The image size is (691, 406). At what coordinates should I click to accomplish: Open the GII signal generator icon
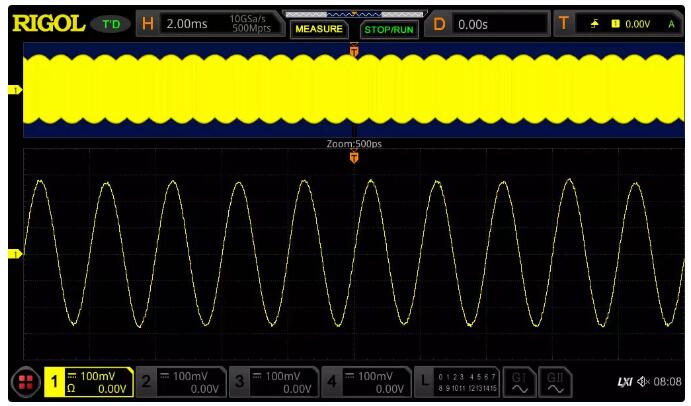(x=555, y=382)
